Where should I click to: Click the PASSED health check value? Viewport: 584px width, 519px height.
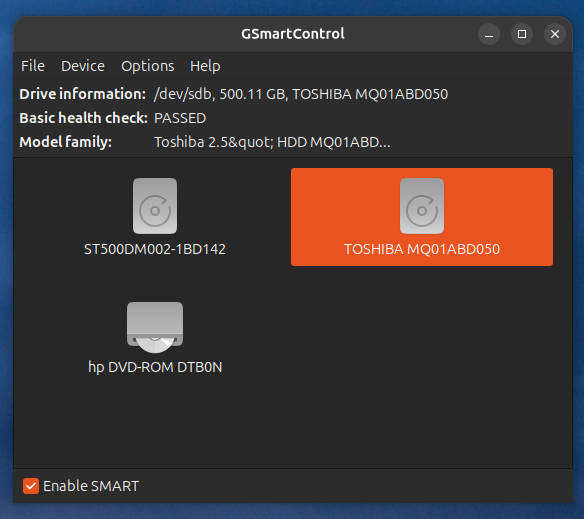click(180, 118)
